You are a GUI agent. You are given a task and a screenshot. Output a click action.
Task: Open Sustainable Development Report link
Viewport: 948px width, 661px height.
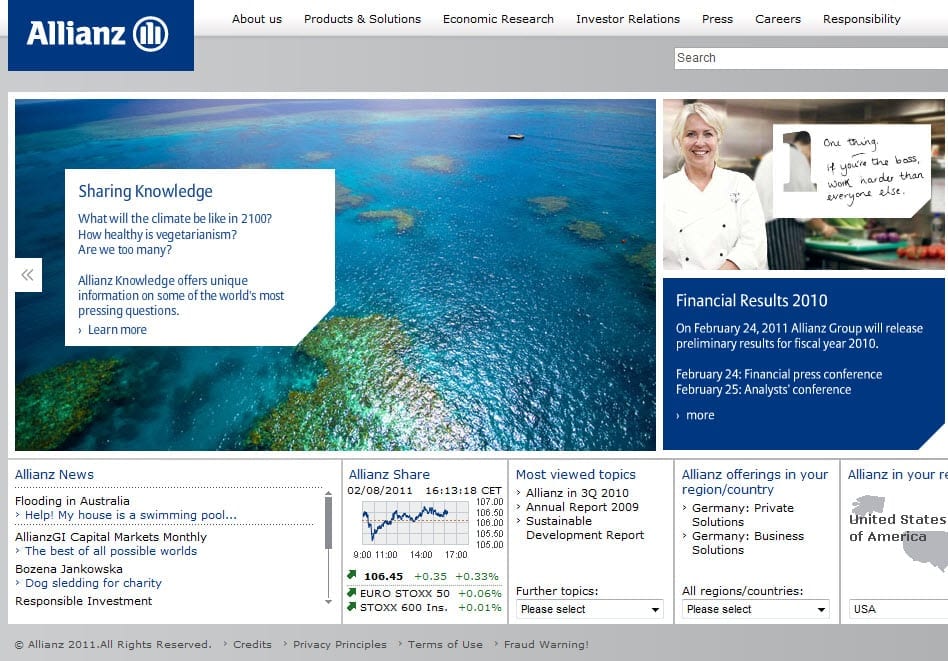[585, 528]
